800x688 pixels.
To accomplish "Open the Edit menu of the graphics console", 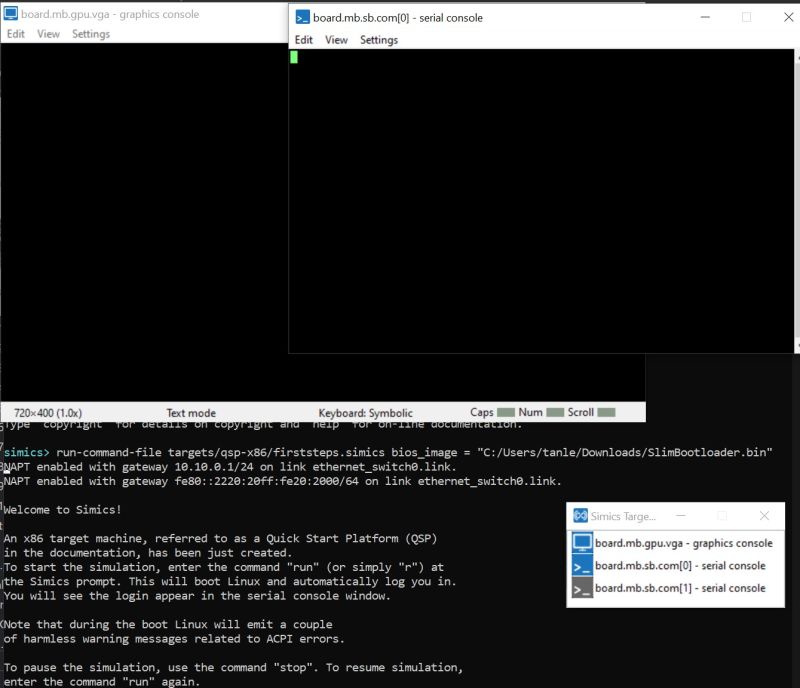I will 15,33.
